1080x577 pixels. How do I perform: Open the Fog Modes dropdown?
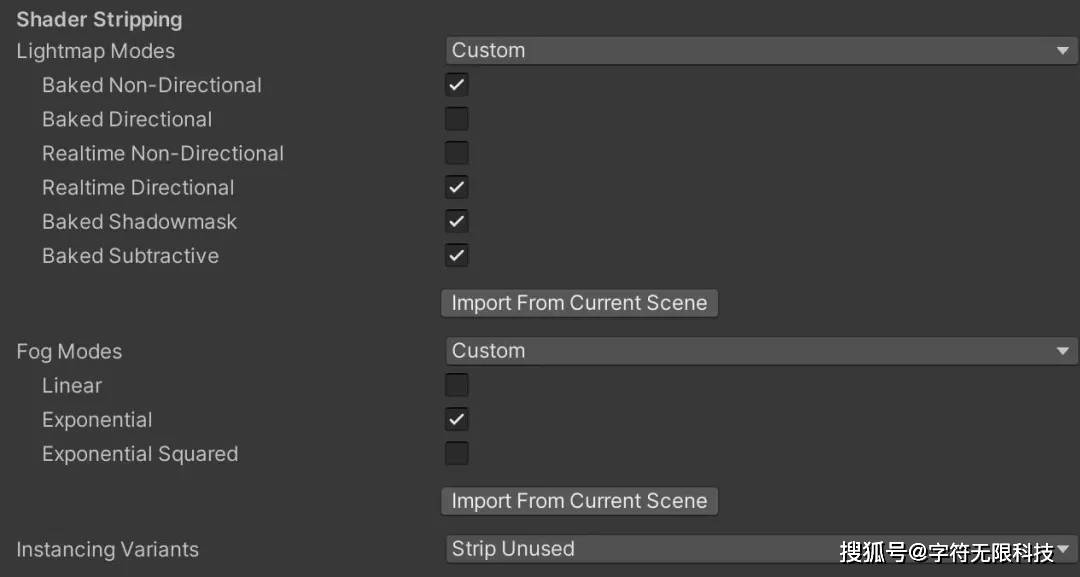(760, 350)
